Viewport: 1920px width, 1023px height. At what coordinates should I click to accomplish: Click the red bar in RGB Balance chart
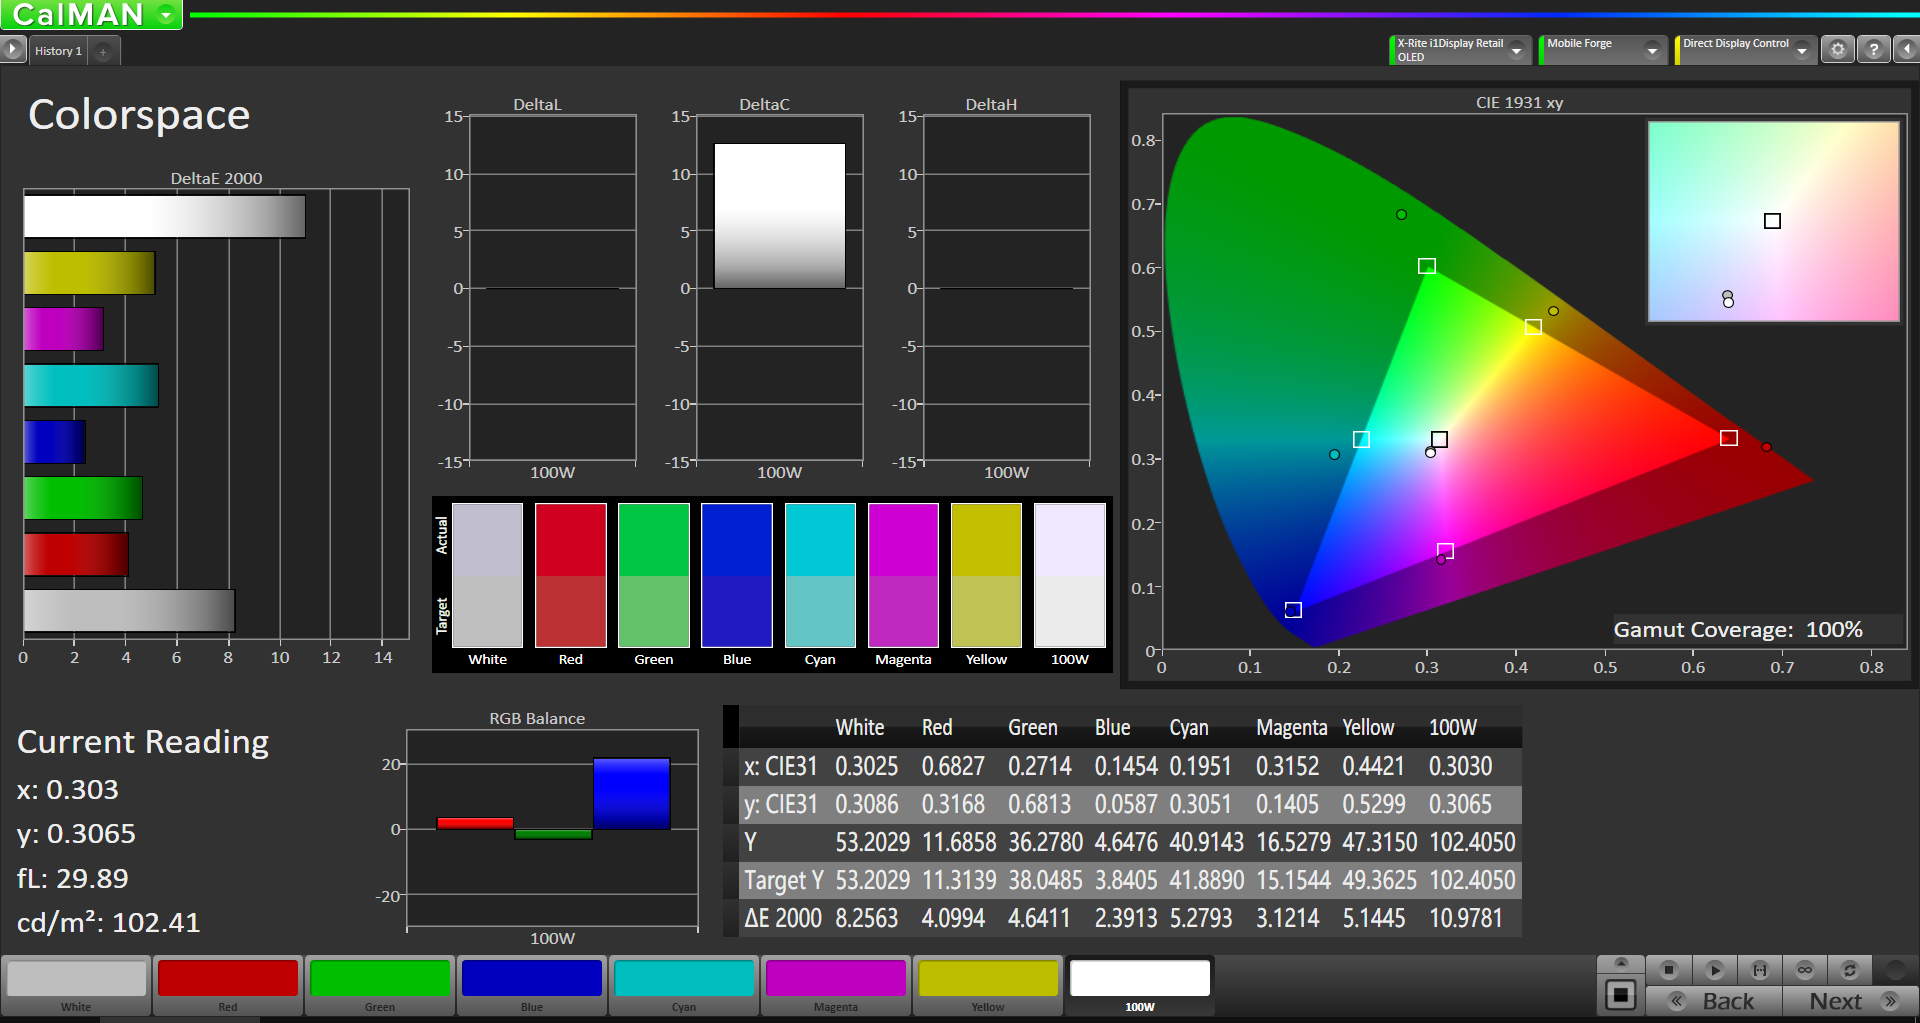tap(475, 823)
